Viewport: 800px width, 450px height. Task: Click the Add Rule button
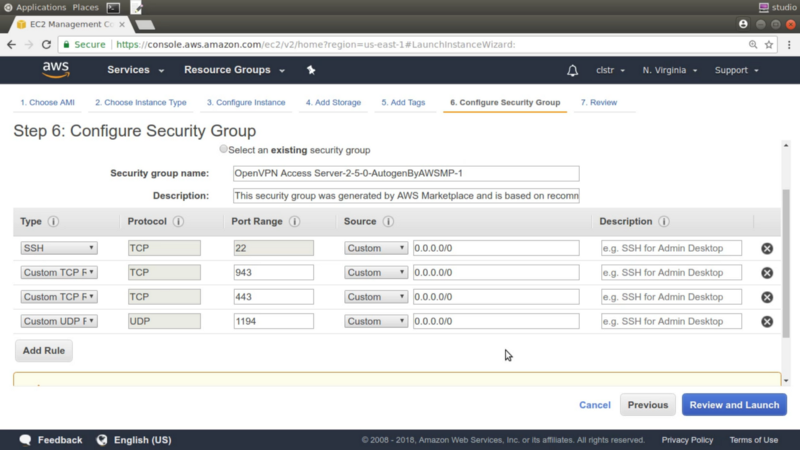tap(44, 351)
